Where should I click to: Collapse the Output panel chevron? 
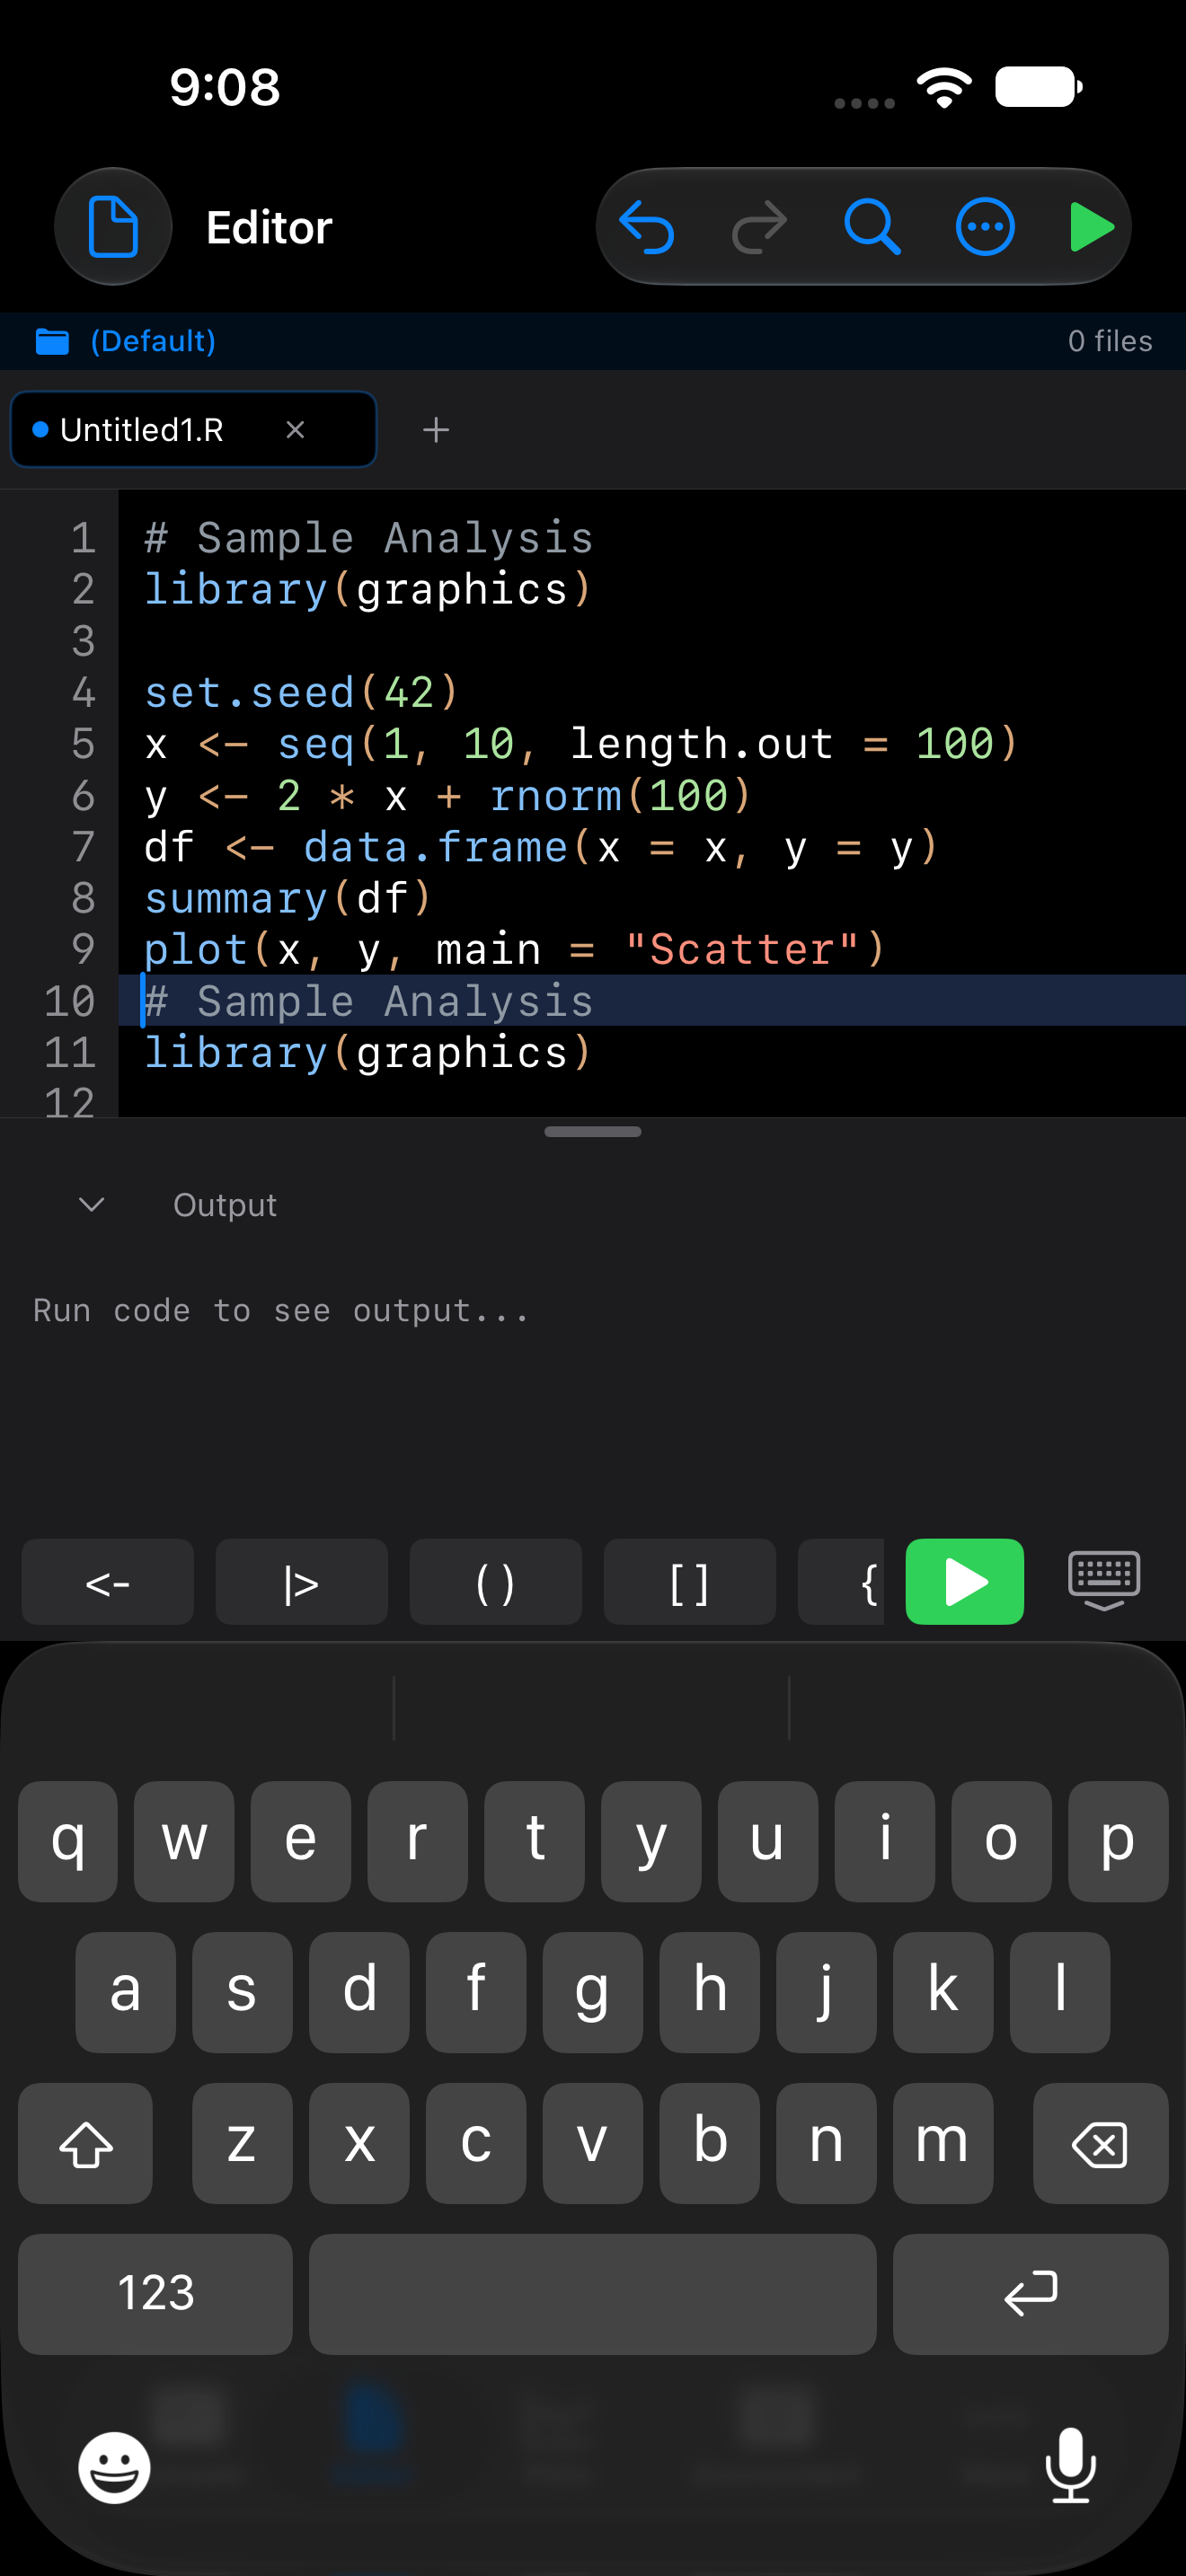92,1204
